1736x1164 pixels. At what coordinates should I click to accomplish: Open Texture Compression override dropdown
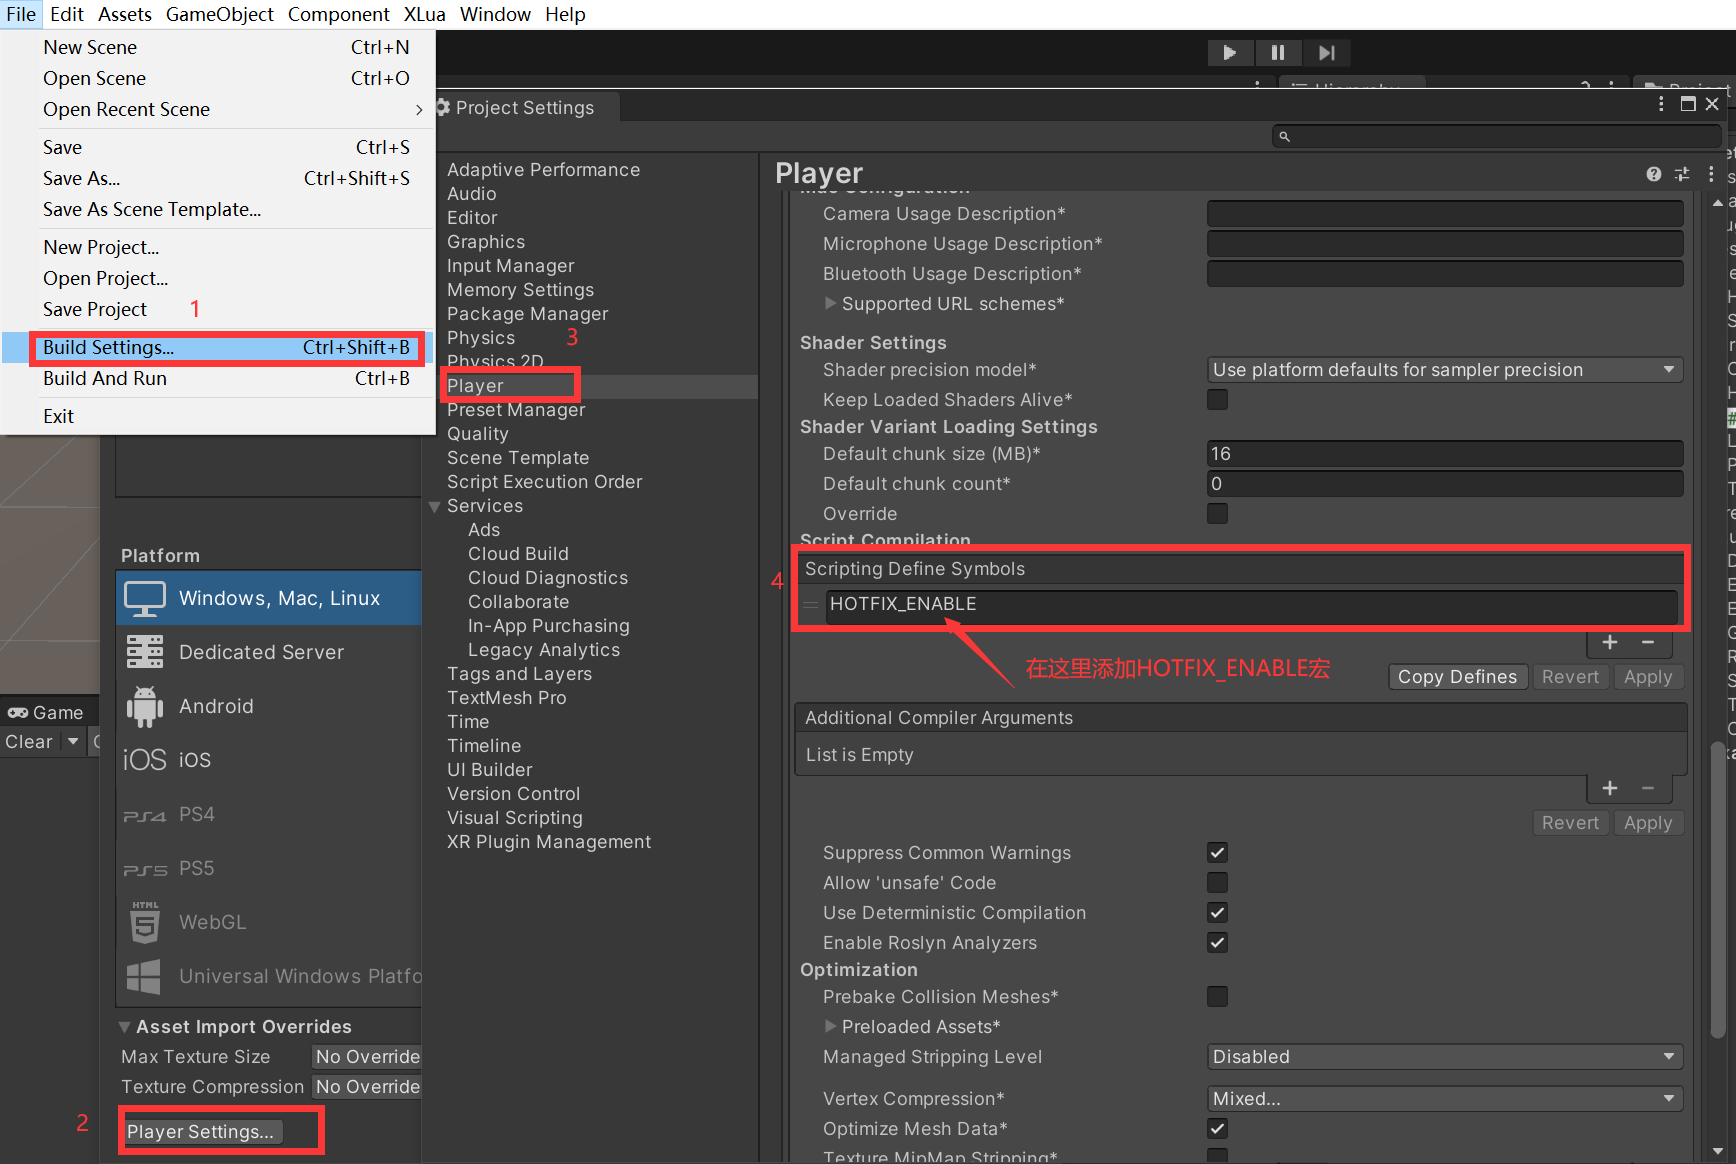(367, 1087)
